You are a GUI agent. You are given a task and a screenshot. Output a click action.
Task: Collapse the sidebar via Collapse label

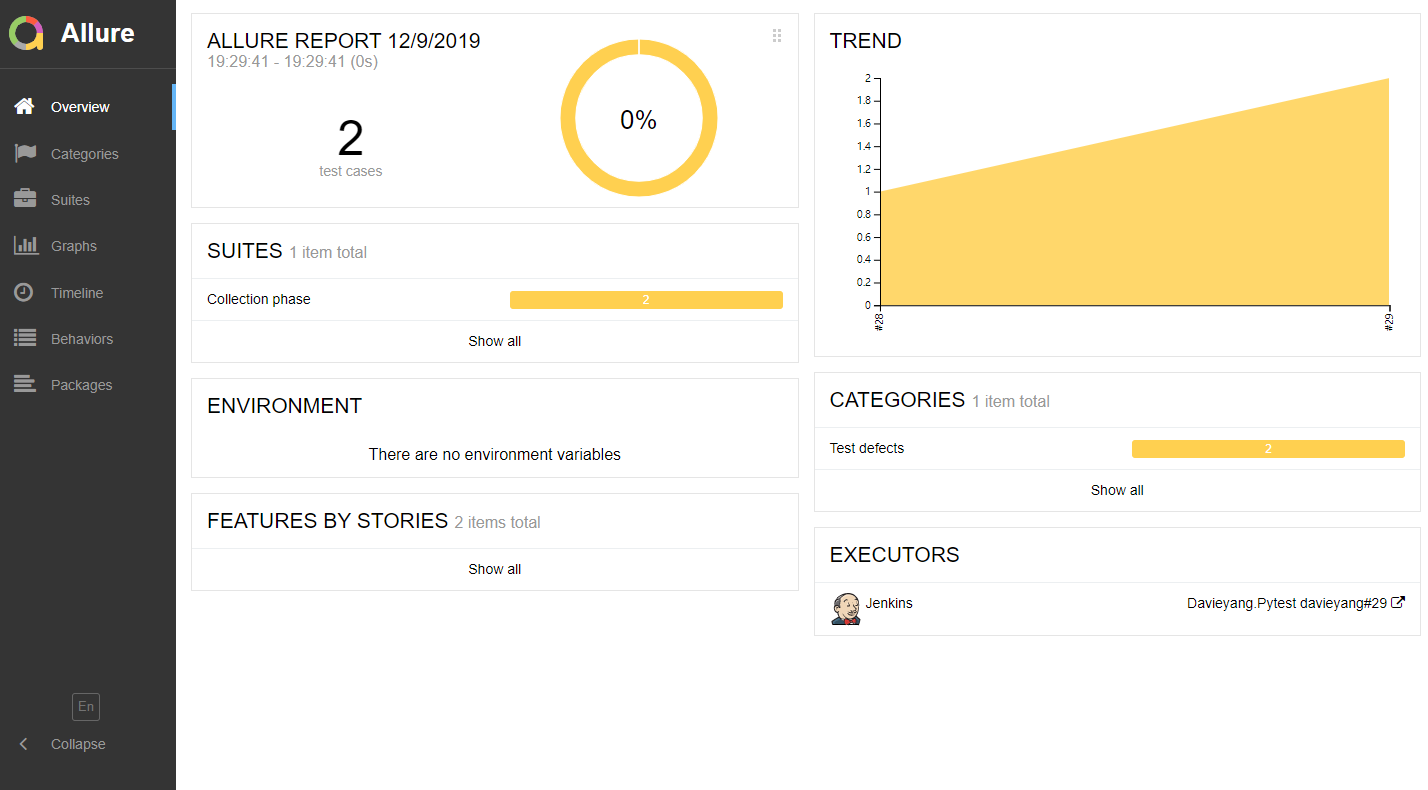pyautogui.click(x=78, y=744)
